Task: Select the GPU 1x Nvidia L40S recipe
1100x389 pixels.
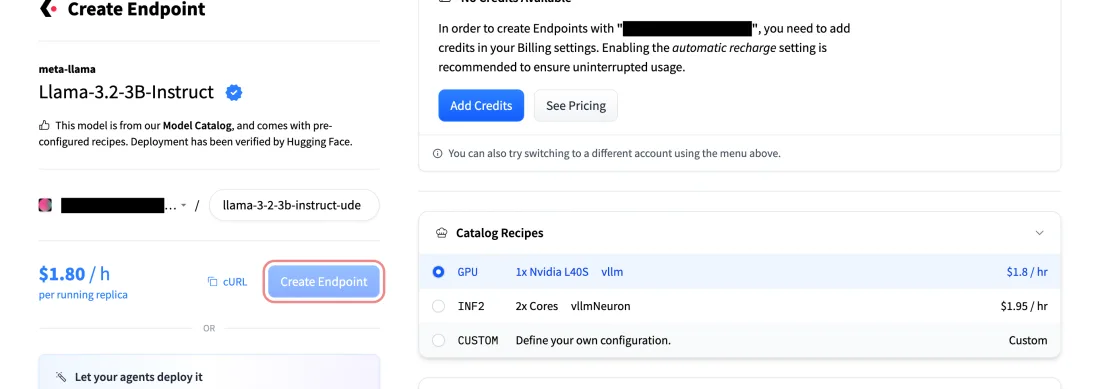Action: click(739, 271)
